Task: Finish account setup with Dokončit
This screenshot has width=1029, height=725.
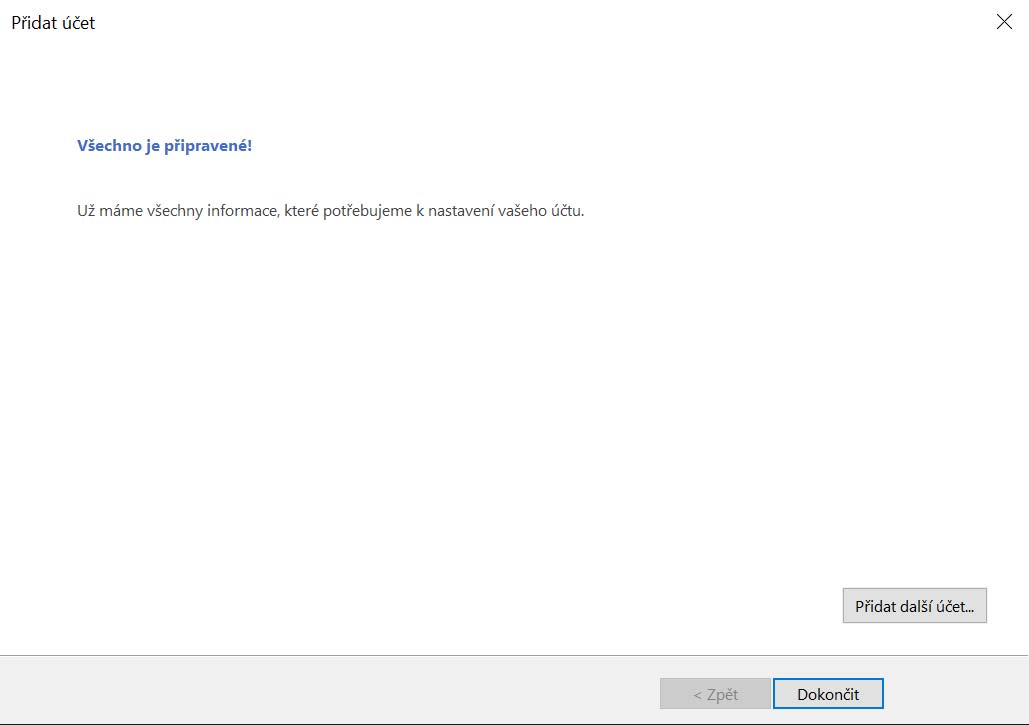Action: [828, 694]
